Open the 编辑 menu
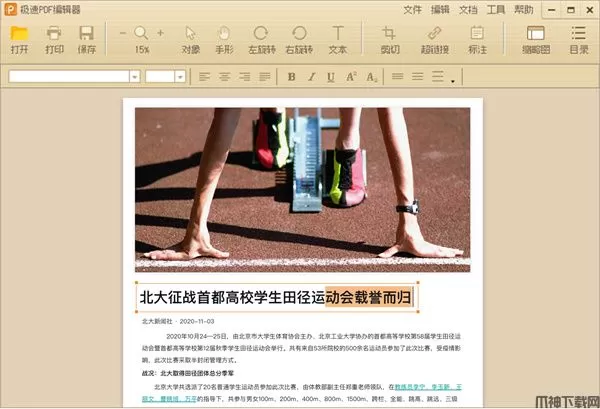The width and height of the screenshot is (600, 409). coord(440,10)
